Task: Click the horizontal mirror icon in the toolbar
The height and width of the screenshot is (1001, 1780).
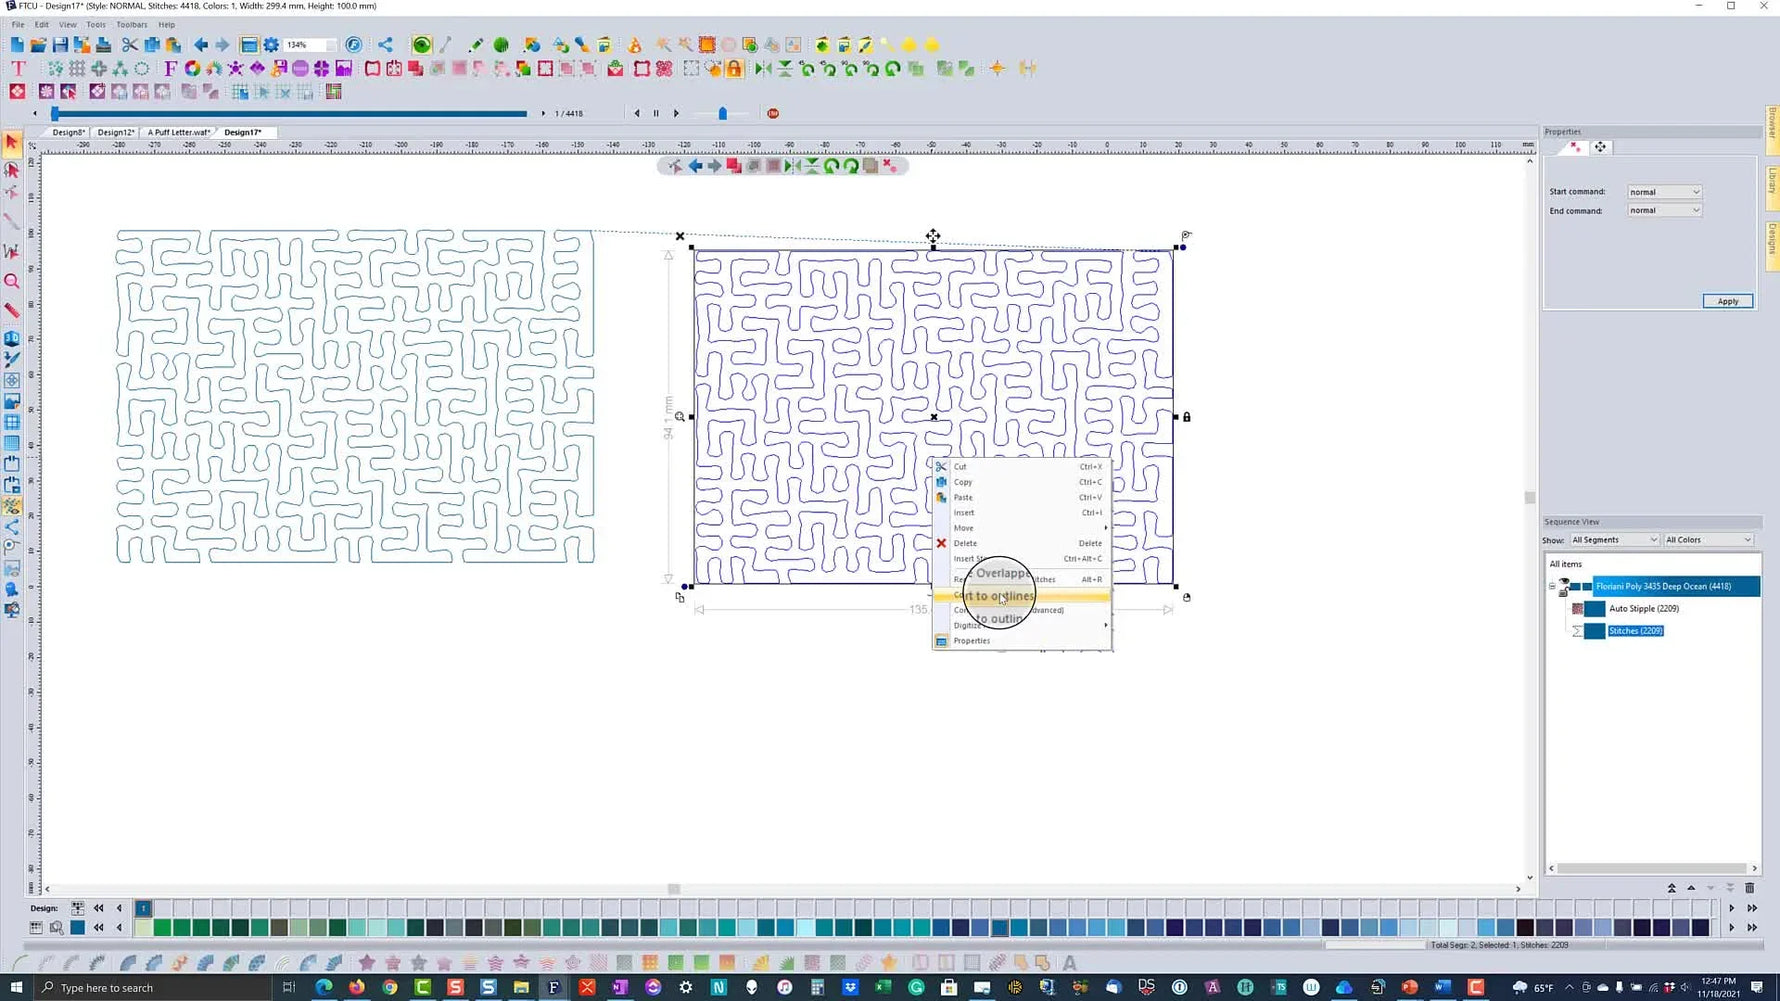Action: tap(761, 68)
